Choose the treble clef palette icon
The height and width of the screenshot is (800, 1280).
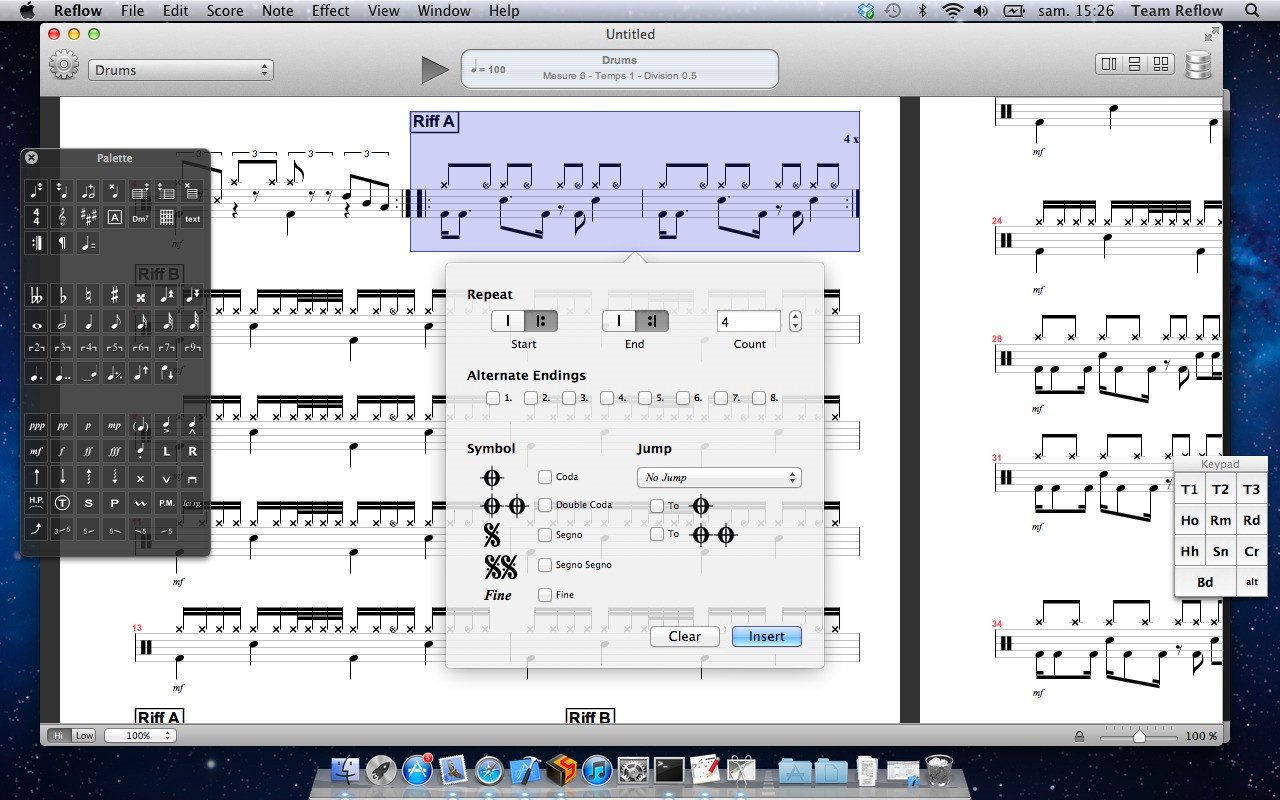tap(63, 218)
